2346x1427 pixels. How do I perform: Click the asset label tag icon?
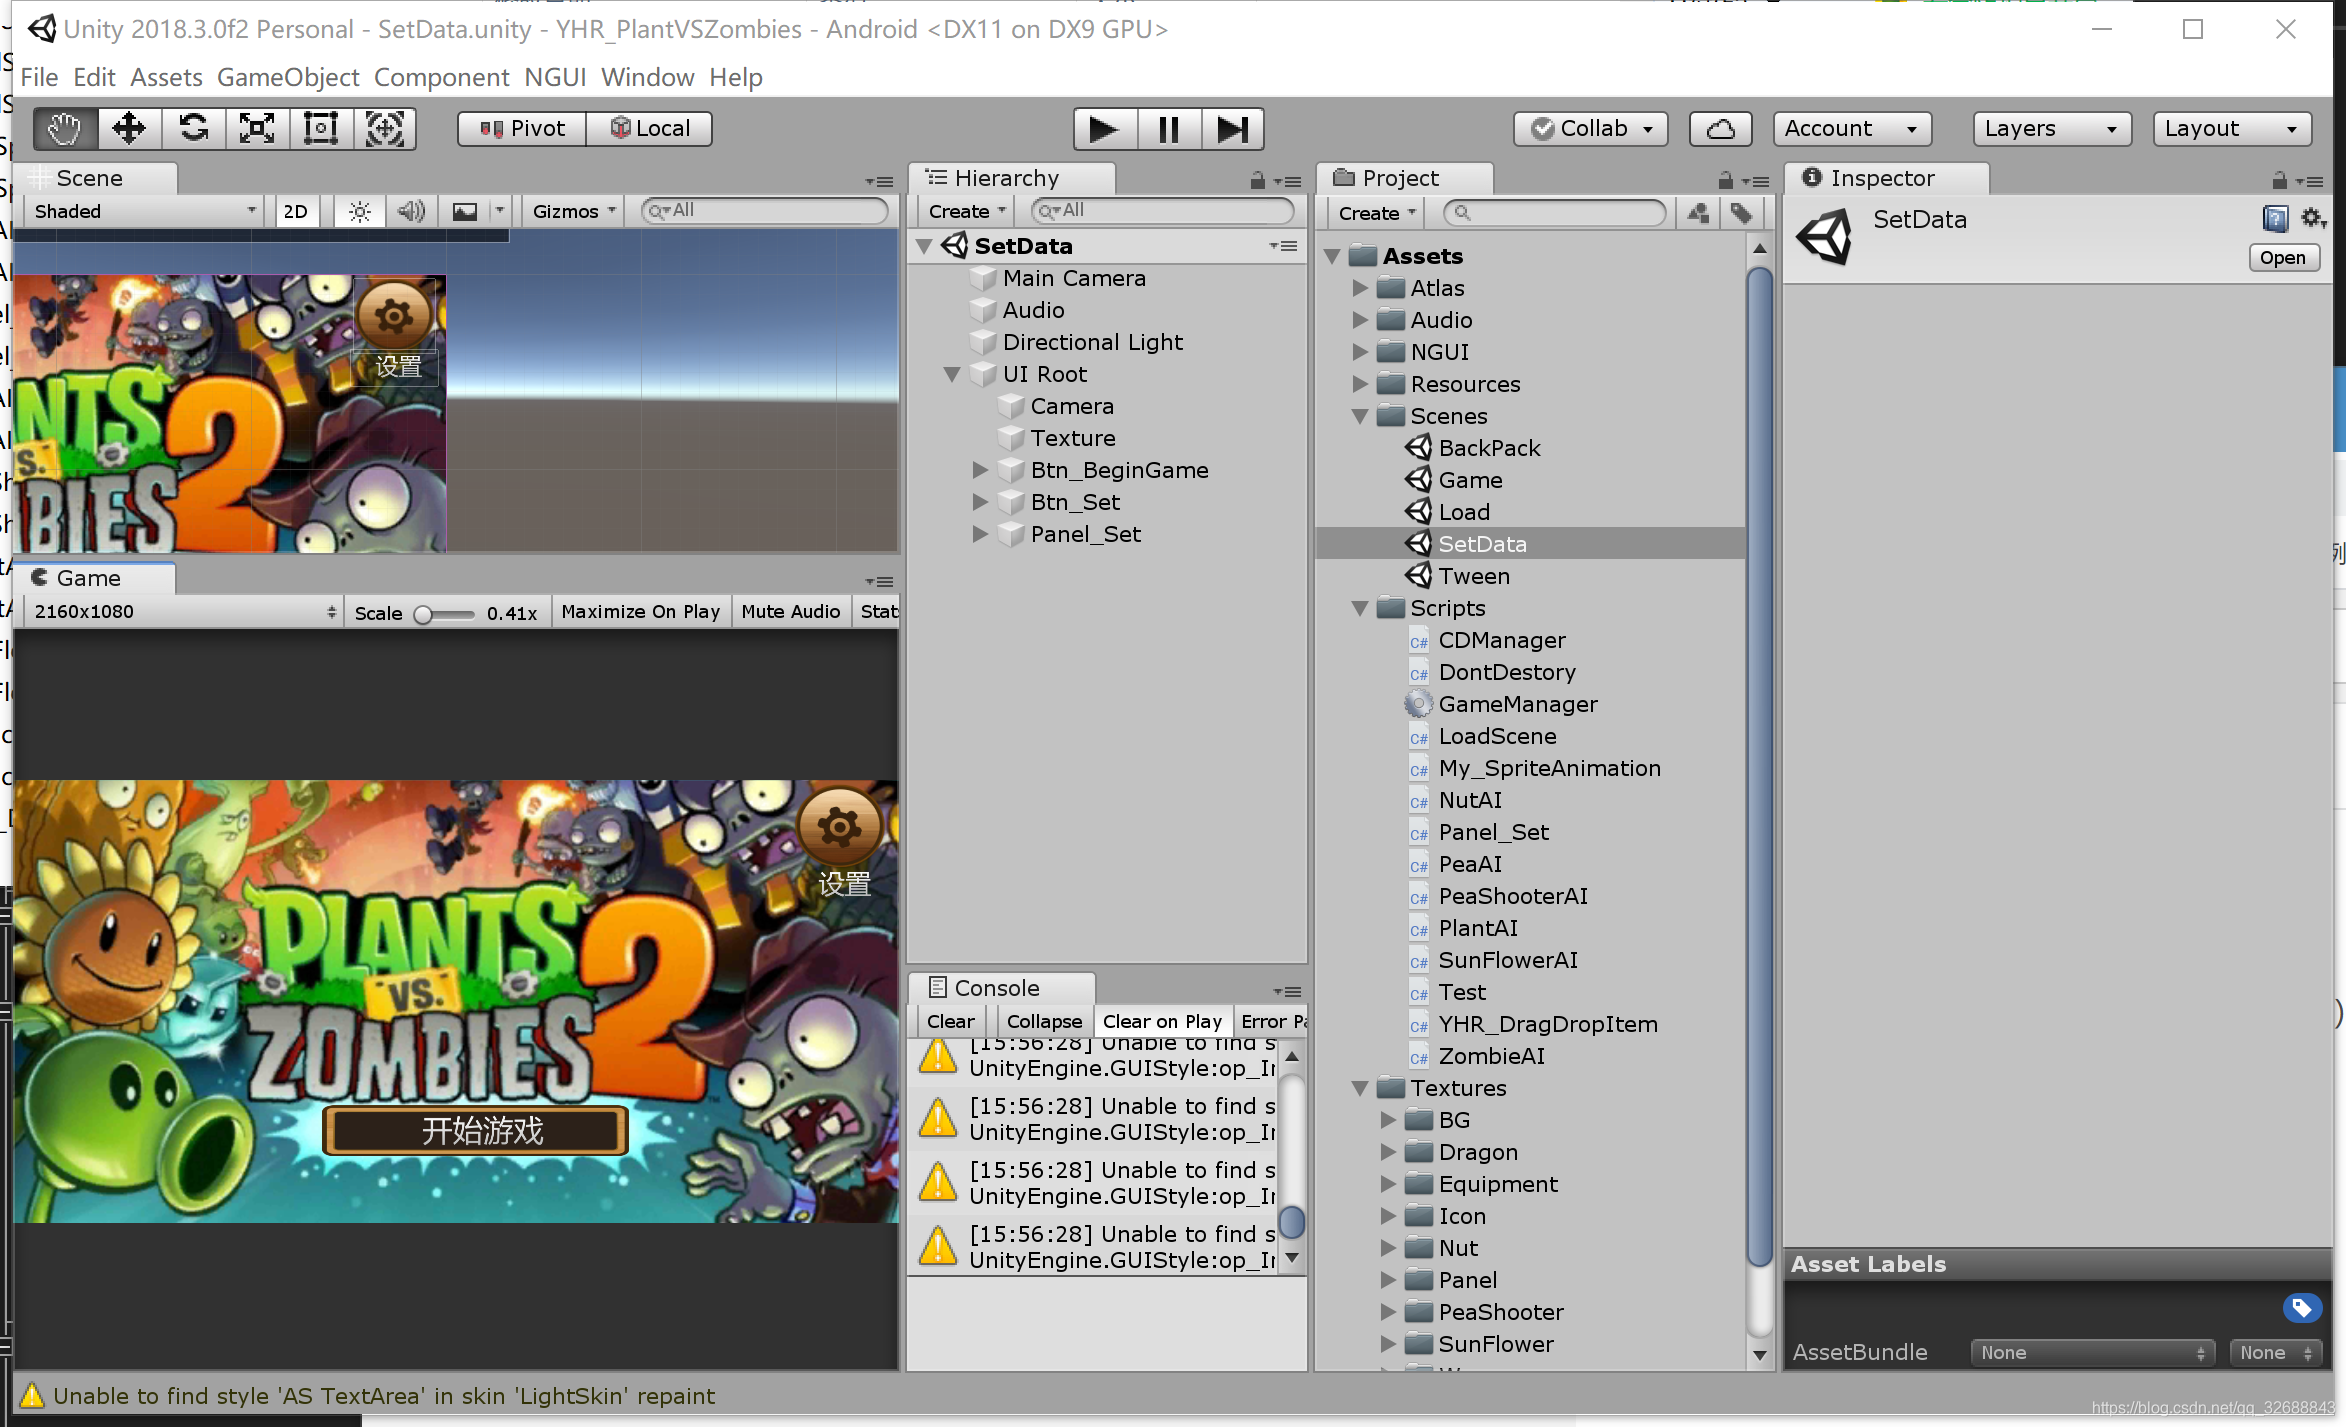(x=2301, y=1308)
